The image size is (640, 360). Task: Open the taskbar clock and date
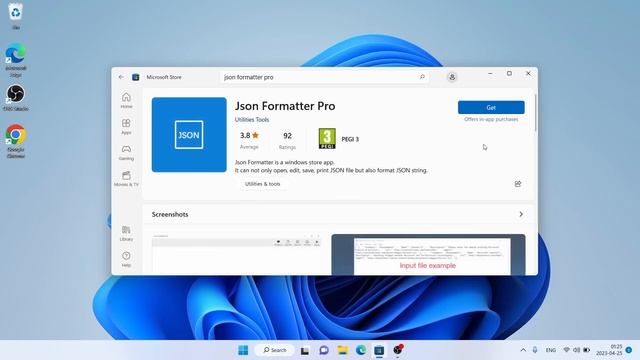[x=609, y=350]
